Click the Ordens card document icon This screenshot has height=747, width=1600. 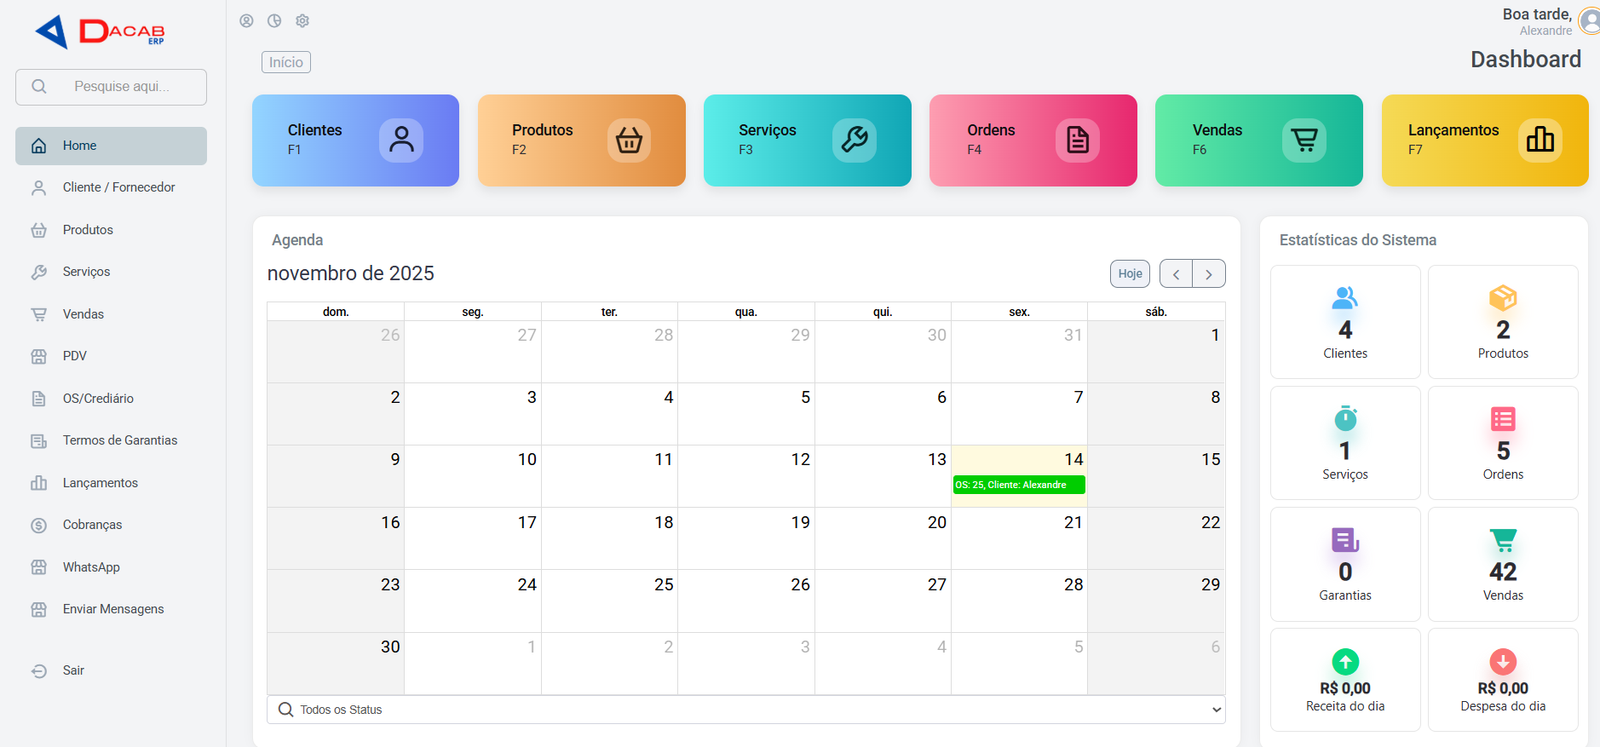coord(1077,140)
